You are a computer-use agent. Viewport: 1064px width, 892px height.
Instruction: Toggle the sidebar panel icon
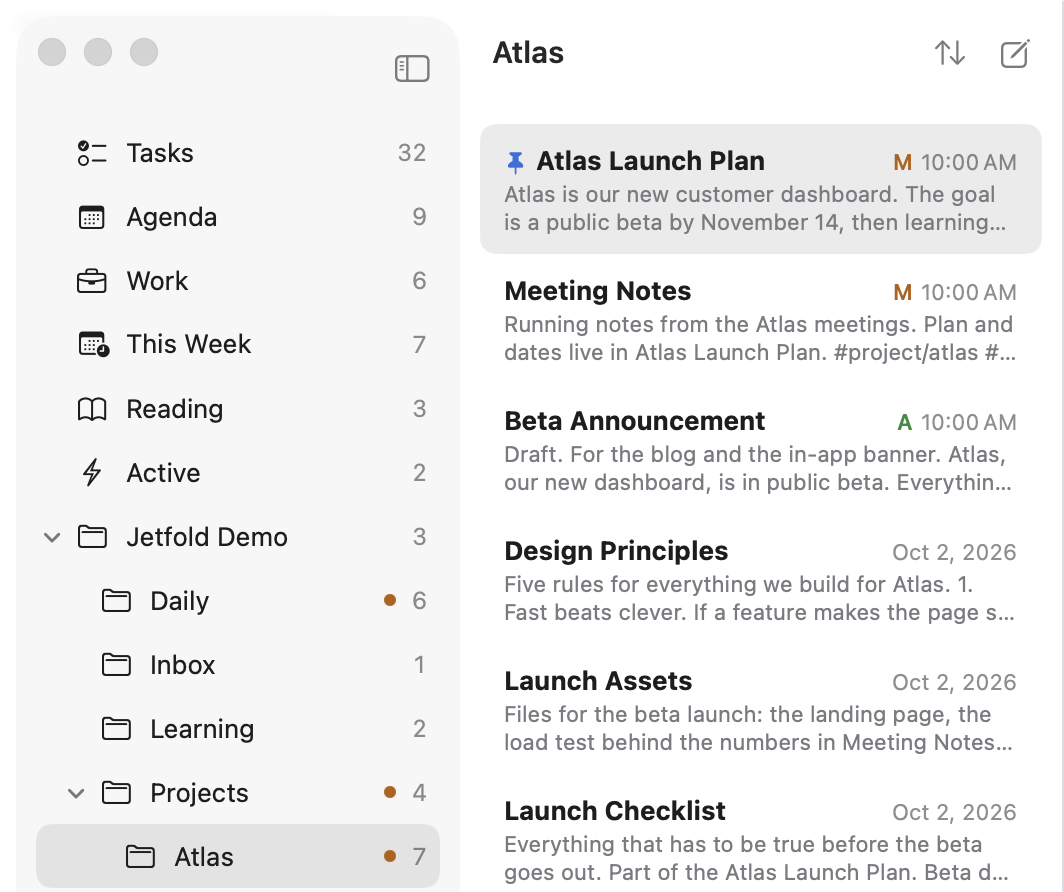[x=412, y=69]
